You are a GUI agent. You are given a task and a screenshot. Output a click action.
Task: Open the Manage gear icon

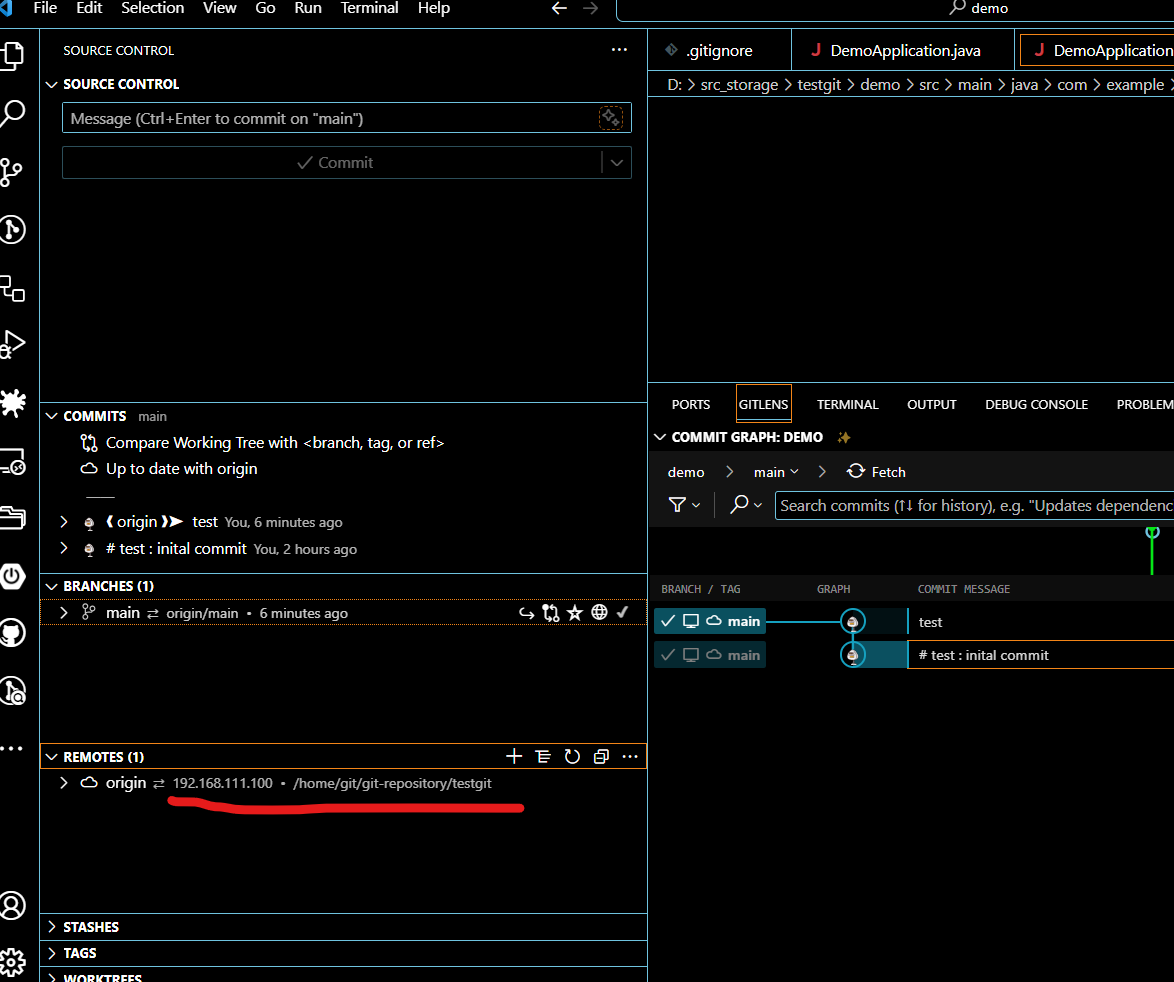point(13,963)
